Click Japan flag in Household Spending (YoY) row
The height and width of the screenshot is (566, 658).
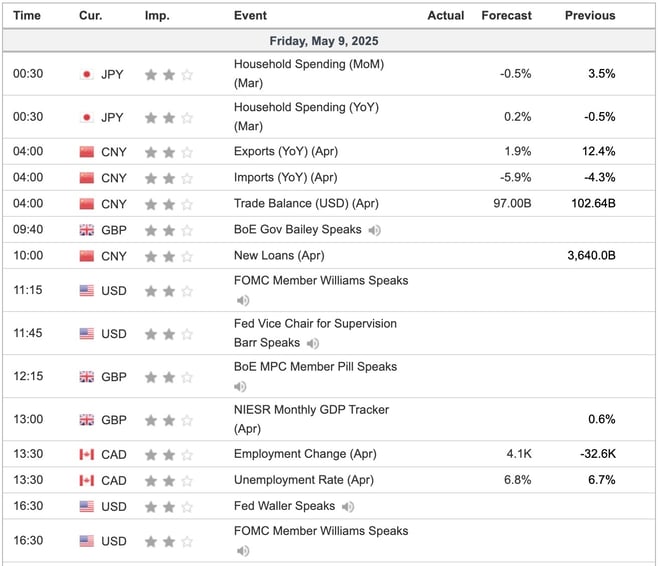point(86,117)
